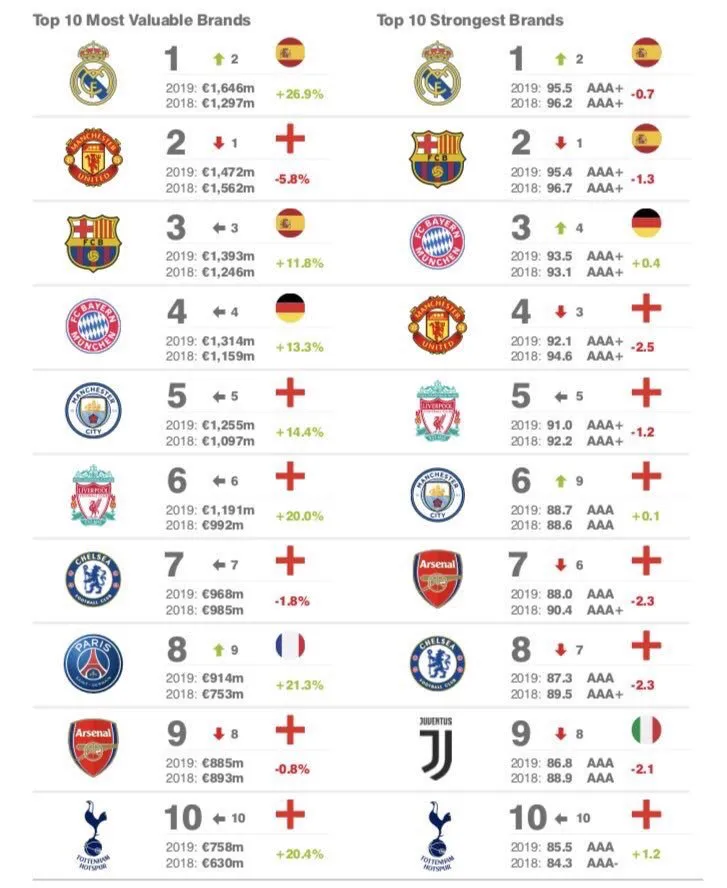This screenshot has height=888, width=727.
Task: Select Manchester City logo in Most Valuable list
Action: click(93, 411)
